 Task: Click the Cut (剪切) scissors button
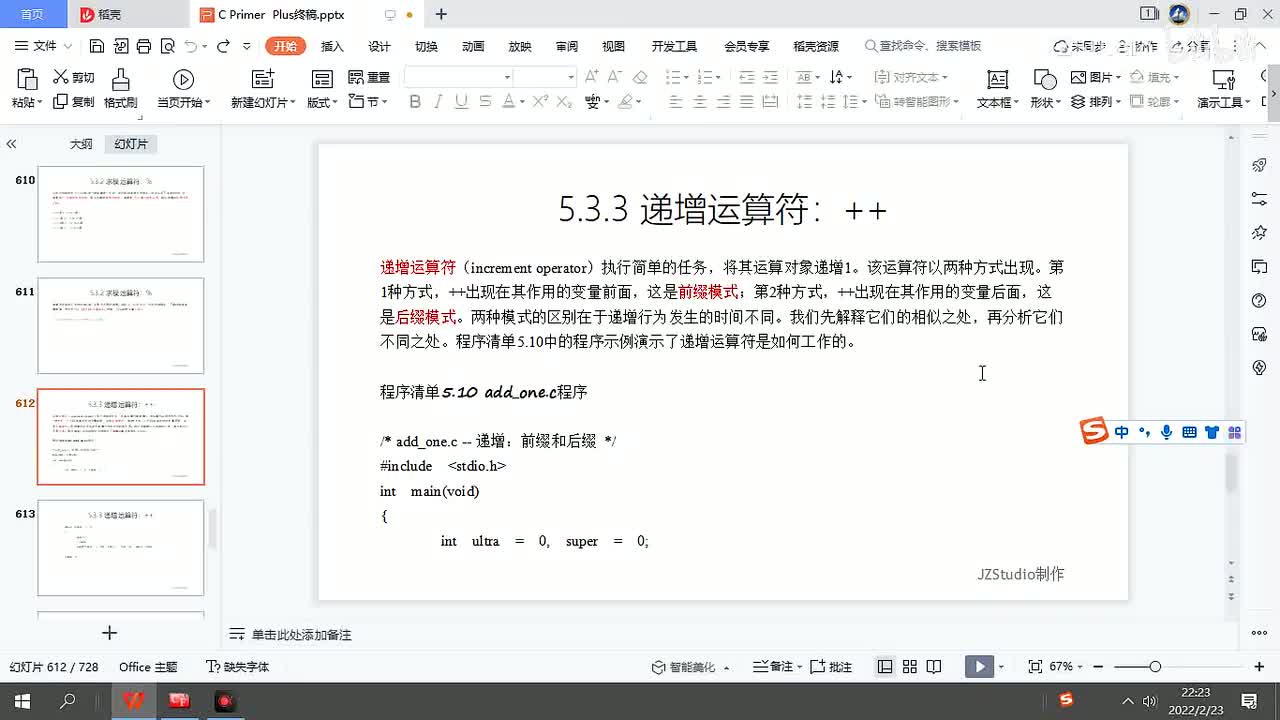click(73, 78)
